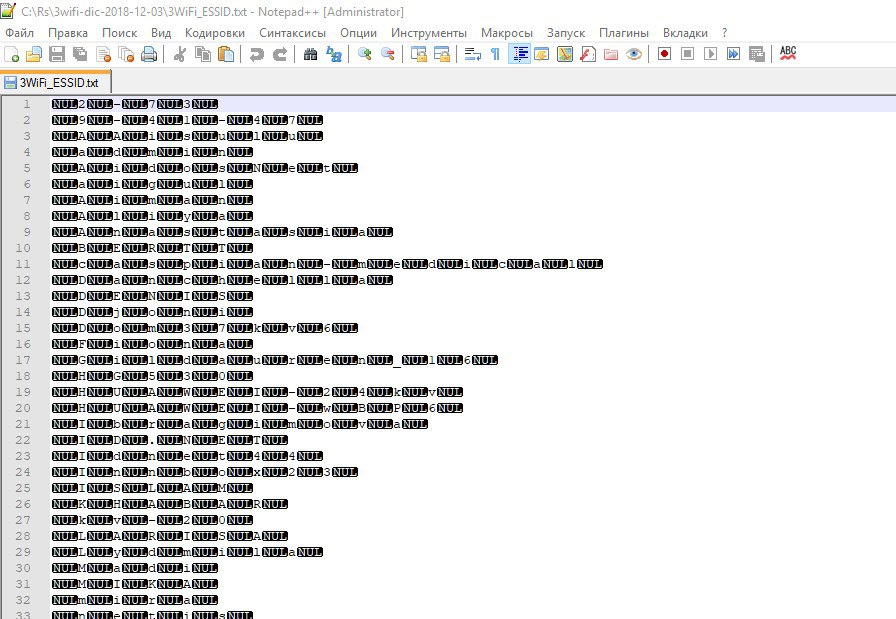Save the current file with floppy icon
The image size is (896, 619).
pos(57,54)
